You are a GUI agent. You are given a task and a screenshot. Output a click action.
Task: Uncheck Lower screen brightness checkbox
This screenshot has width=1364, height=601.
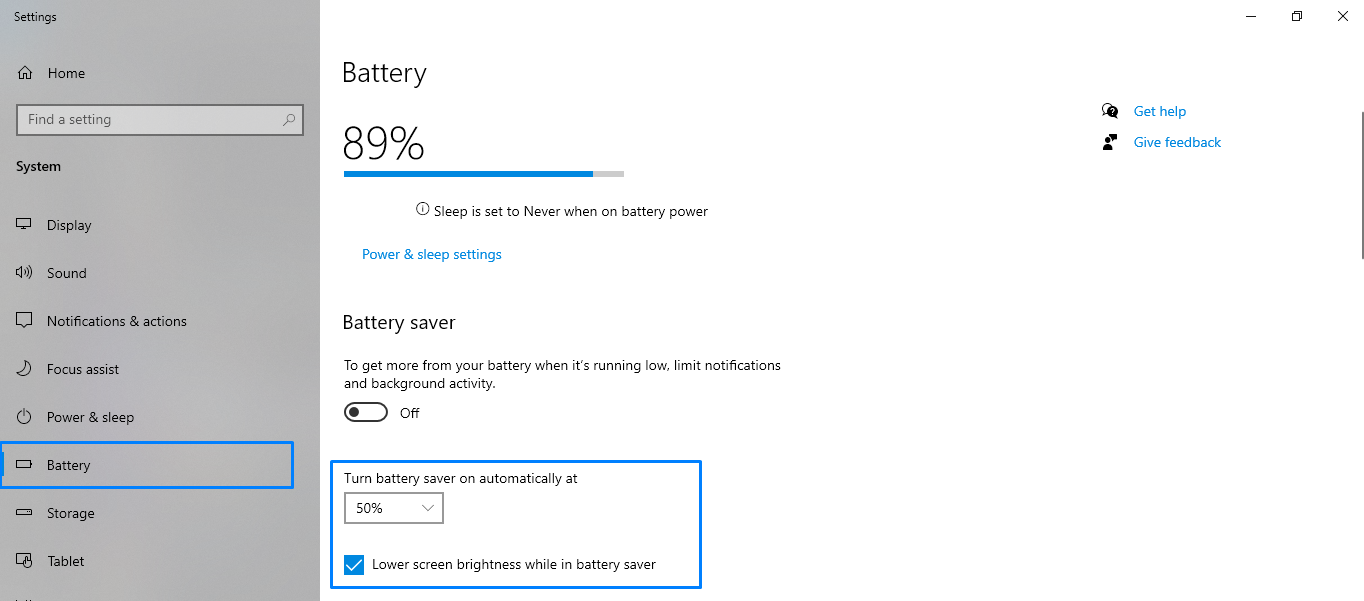coord(354,565)
